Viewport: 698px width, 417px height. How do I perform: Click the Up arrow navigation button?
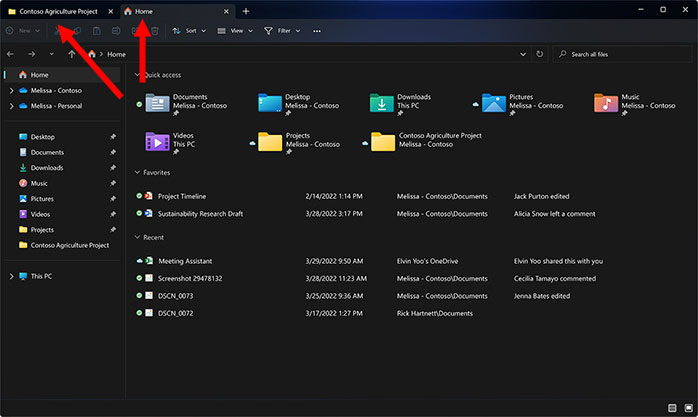coord(72,54)
